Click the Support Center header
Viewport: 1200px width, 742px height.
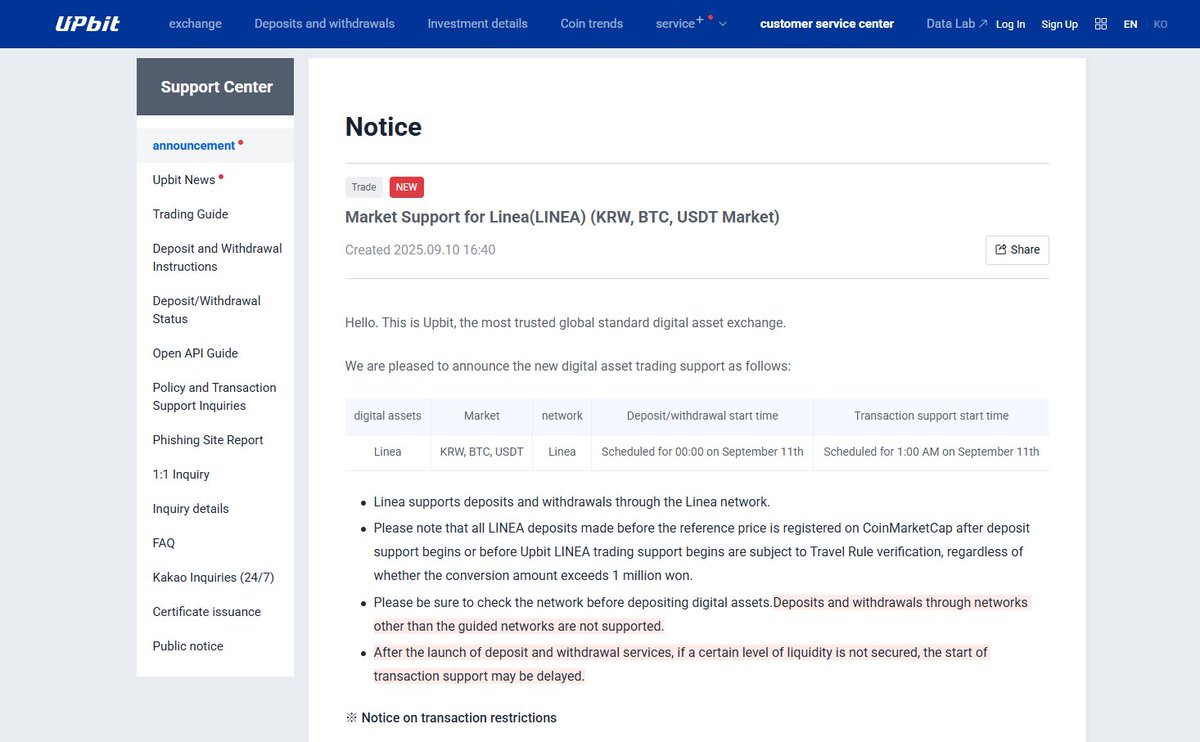coord(216,87)
